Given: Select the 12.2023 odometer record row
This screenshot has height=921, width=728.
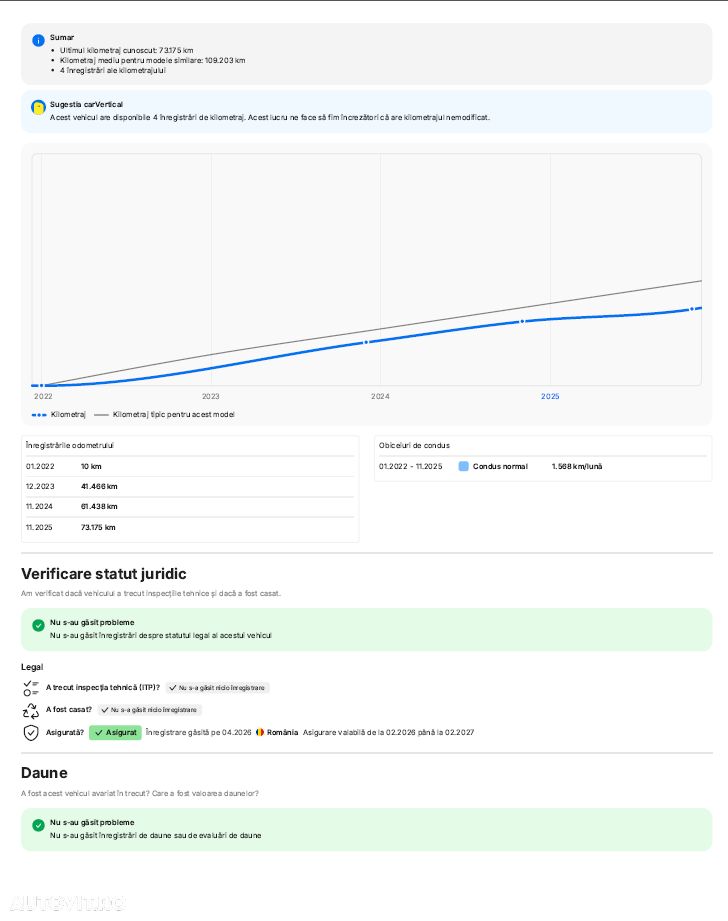Looking at the screenshot, I should pyautogui.click(x=189, y=486).
